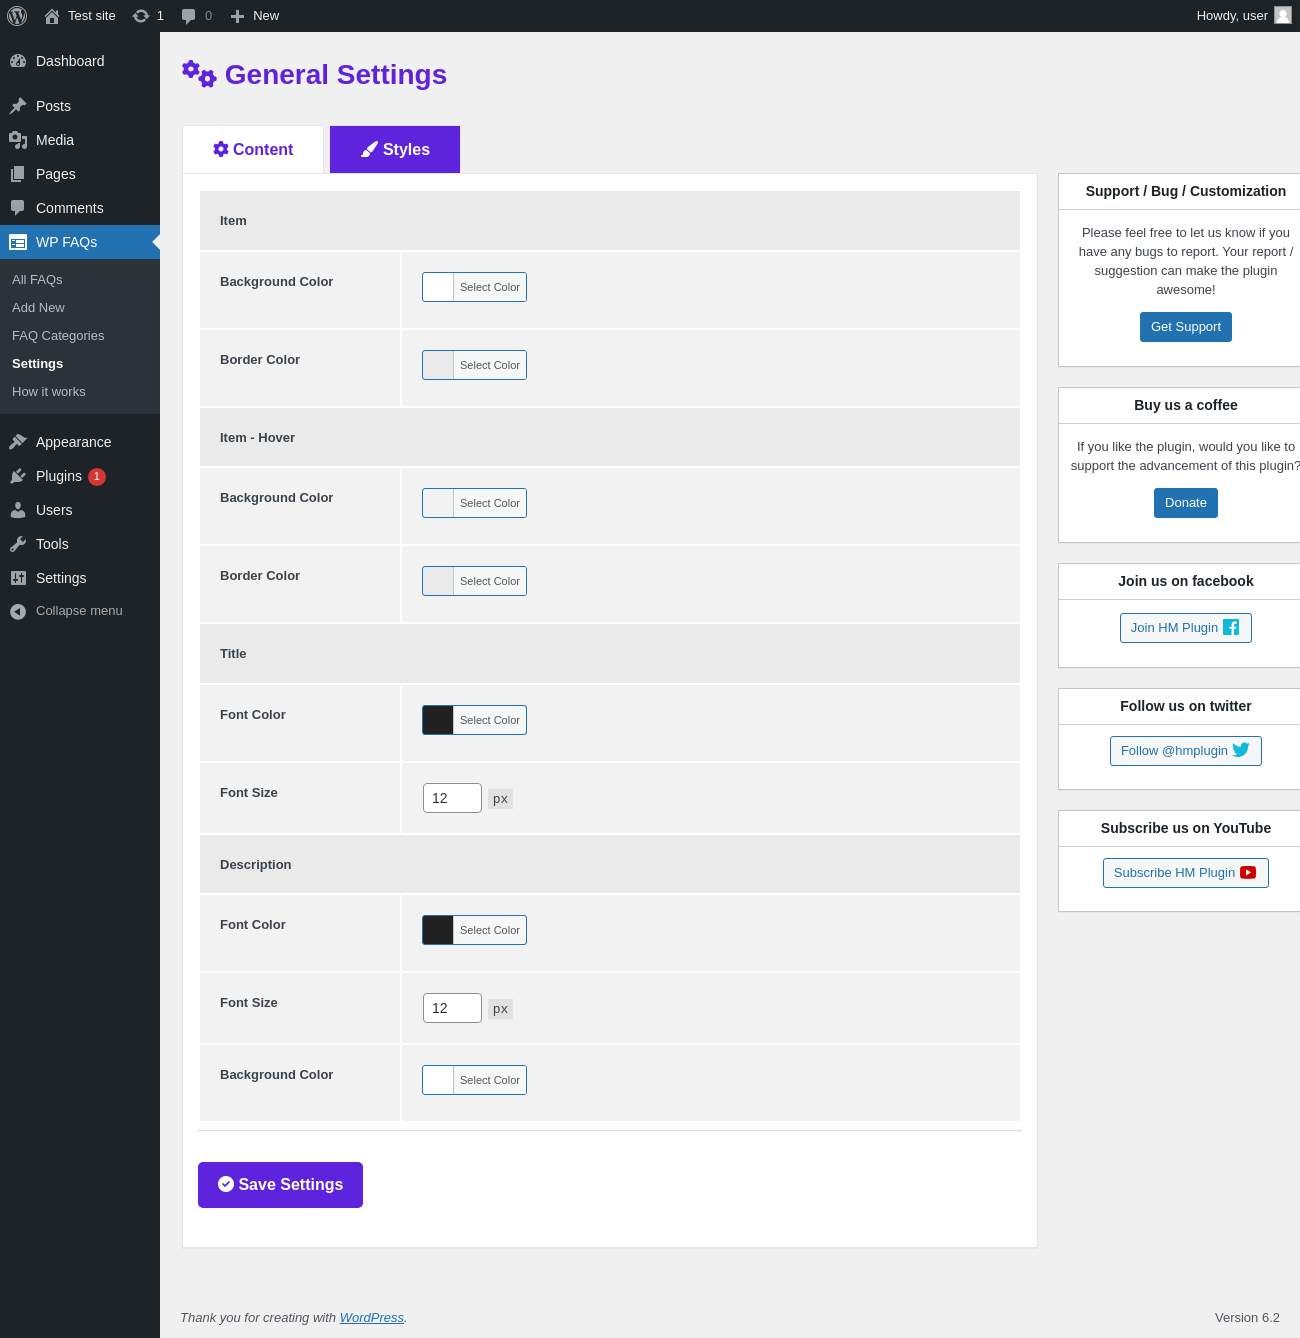Click Follow @hmplugin button
The image size is (1300, 1338).
[x=1186, y=751]
